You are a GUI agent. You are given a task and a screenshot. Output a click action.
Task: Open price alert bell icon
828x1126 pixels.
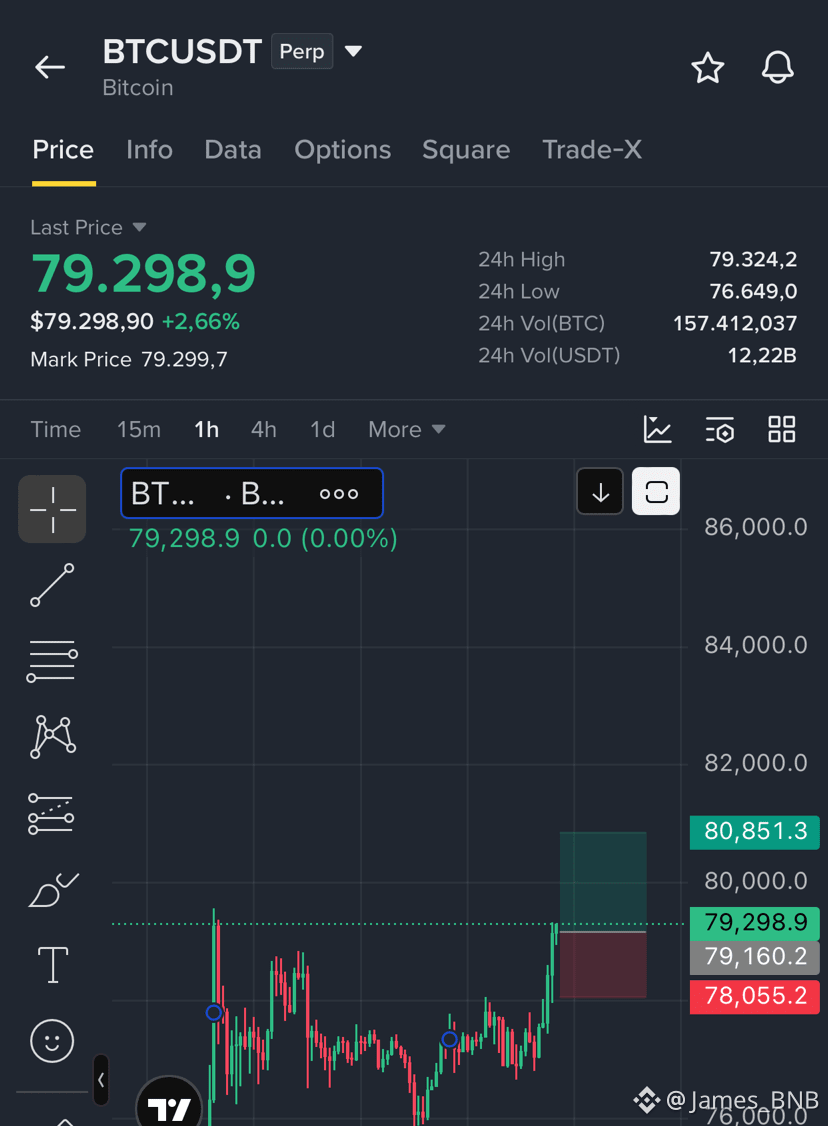point(778,68)
